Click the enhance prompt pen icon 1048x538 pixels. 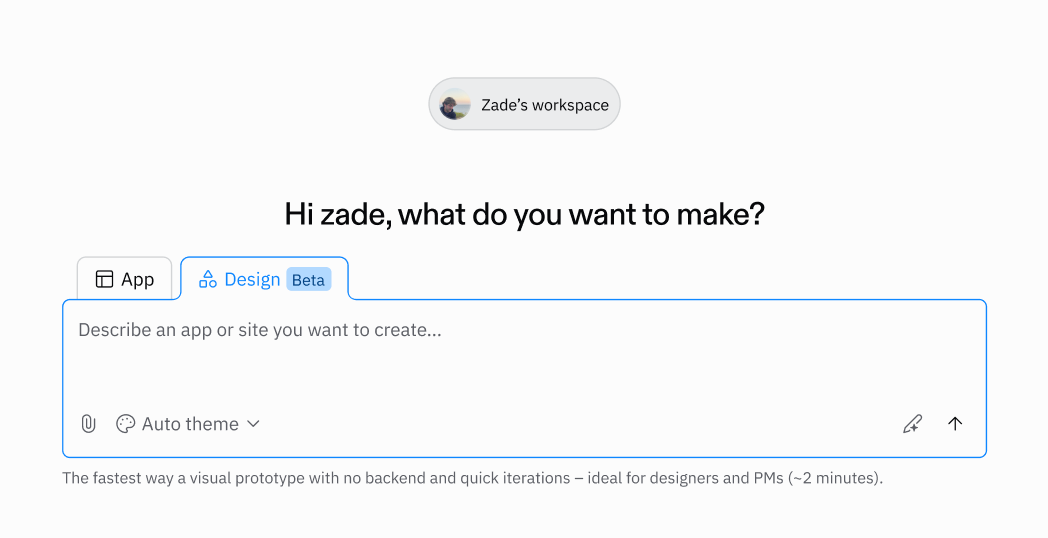[912, 424]
